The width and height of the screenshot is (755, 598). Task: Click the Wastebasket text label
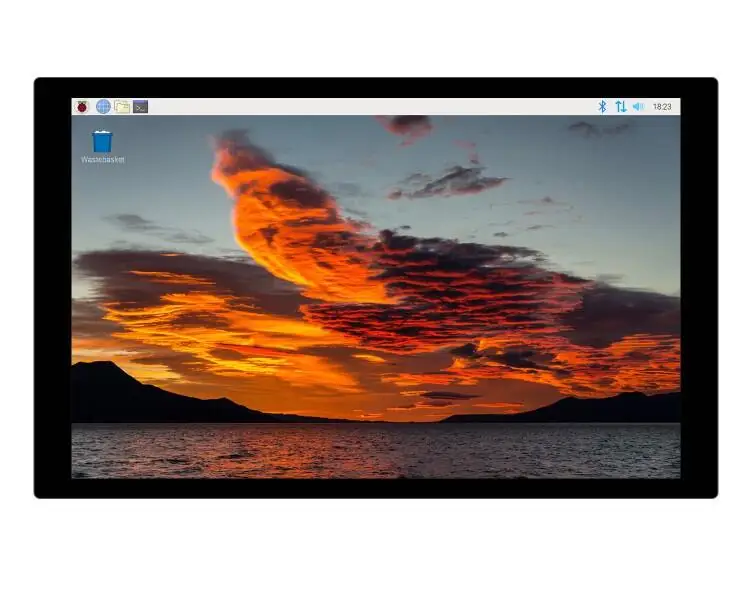point(102,160)
